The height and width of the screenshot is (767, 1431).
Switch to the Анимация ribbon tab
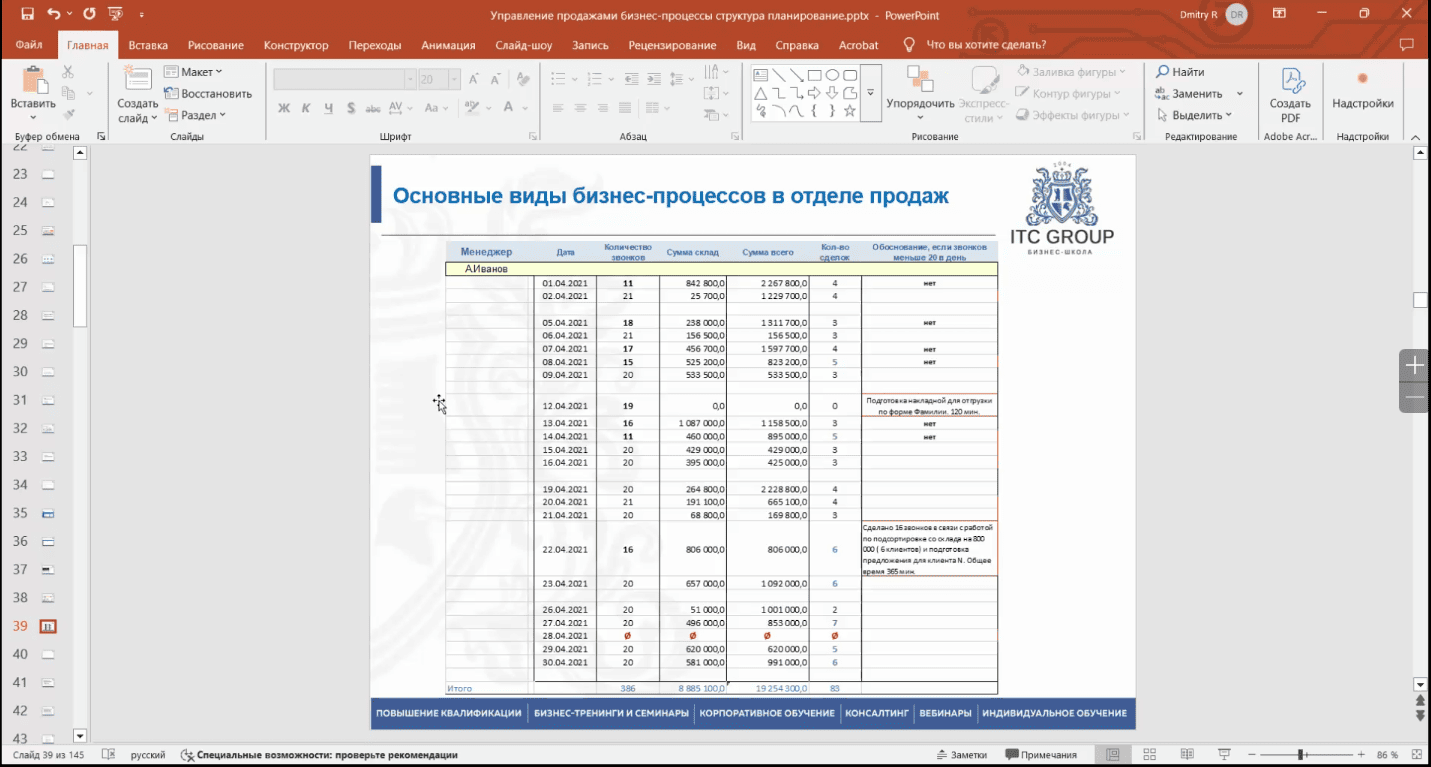[x=448, y=45]
